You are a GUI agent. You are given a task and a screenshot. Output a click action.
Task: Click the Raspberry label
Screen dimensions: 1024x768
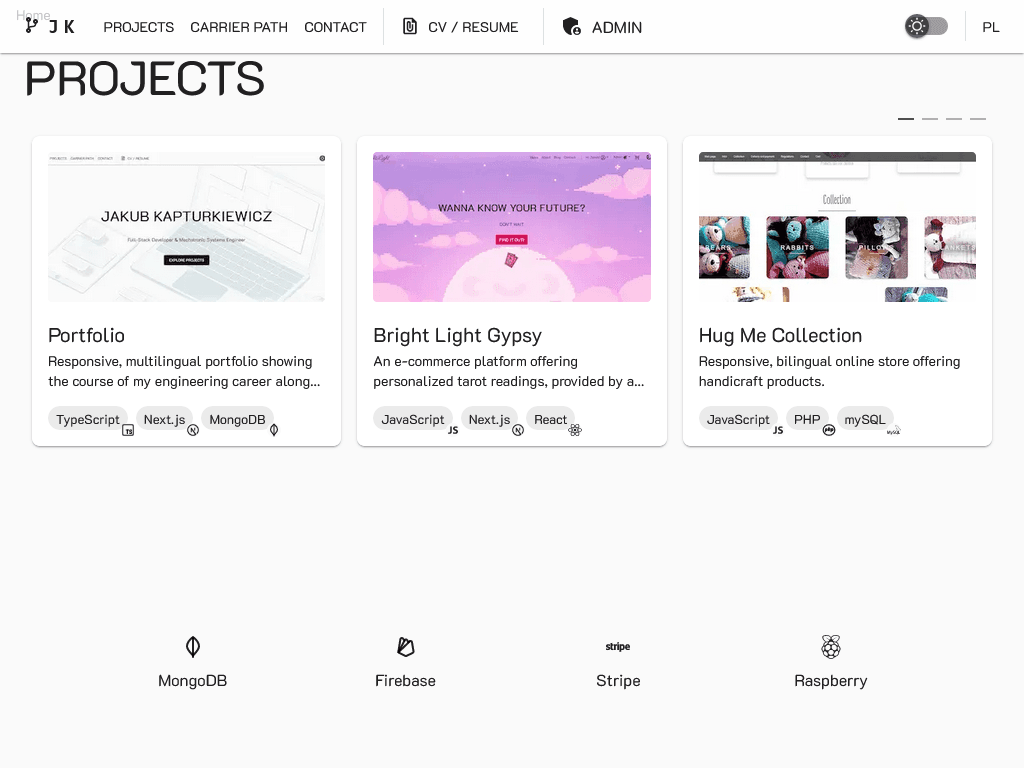point(831,681)
